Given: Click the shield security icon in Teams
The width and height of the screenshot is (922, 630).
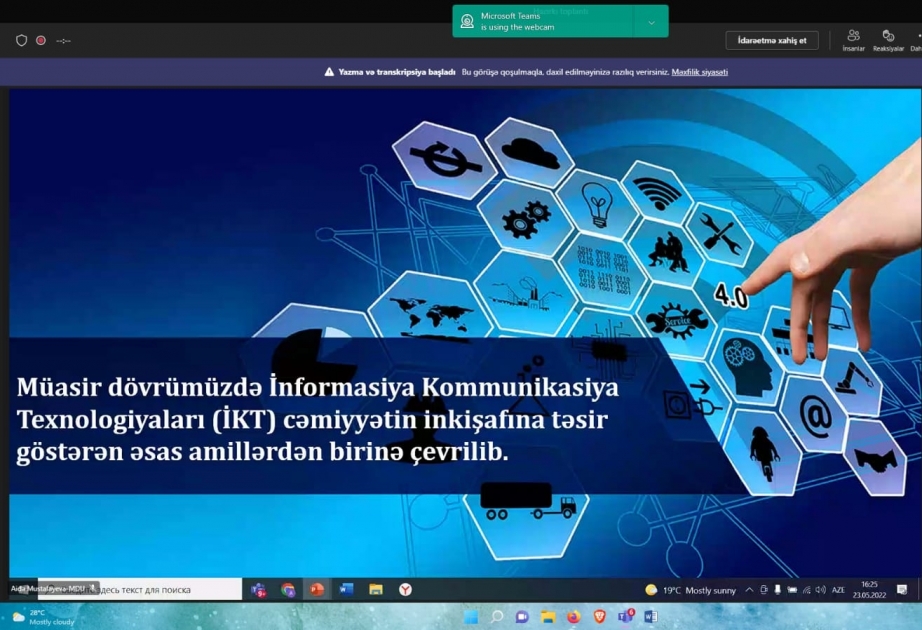Looking at the screenshot, I should (22, 41).
